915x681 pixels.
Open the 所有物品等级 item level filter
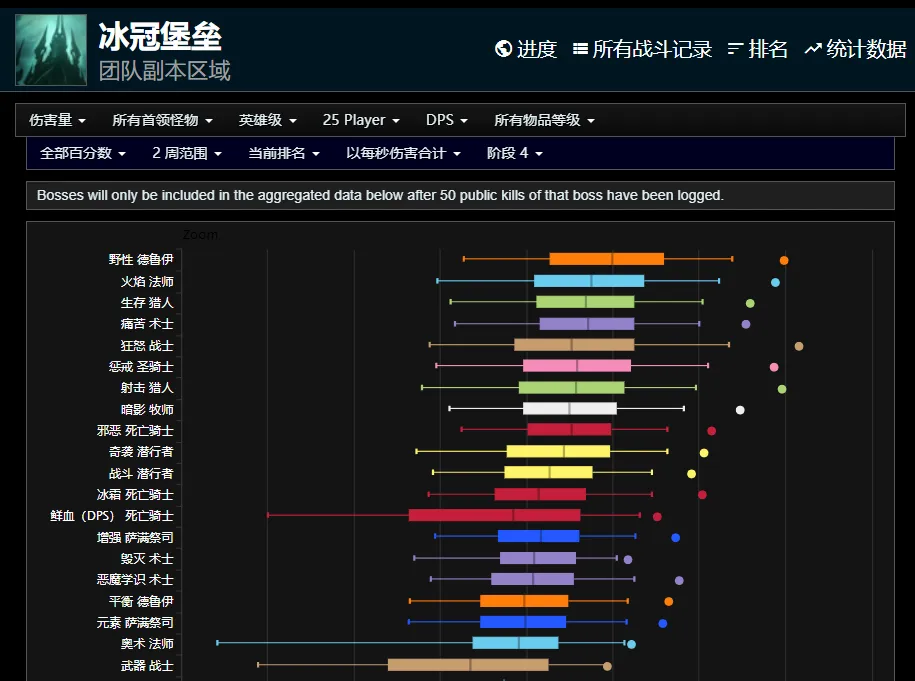[x=544, y=120]
